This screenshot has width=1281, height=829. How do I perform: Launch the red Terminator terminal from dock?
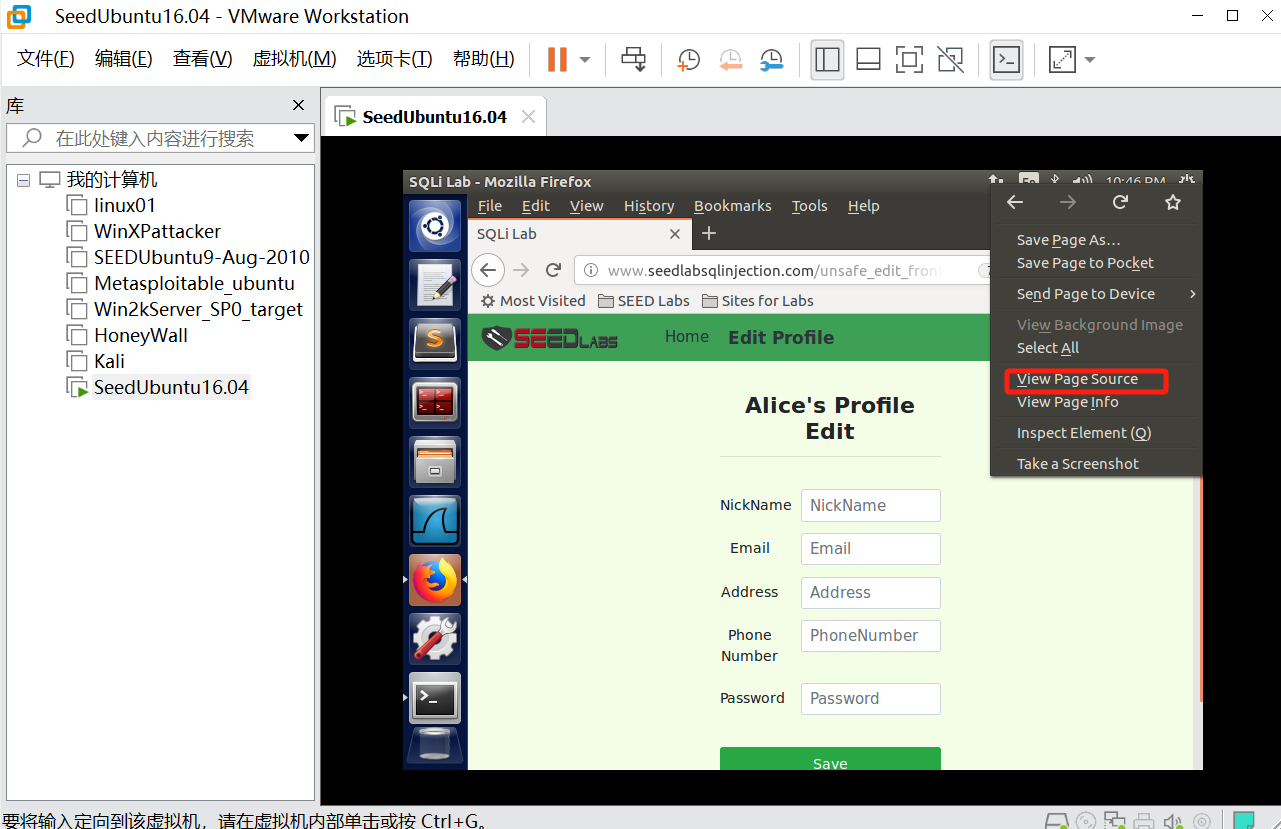click(434, 403)
